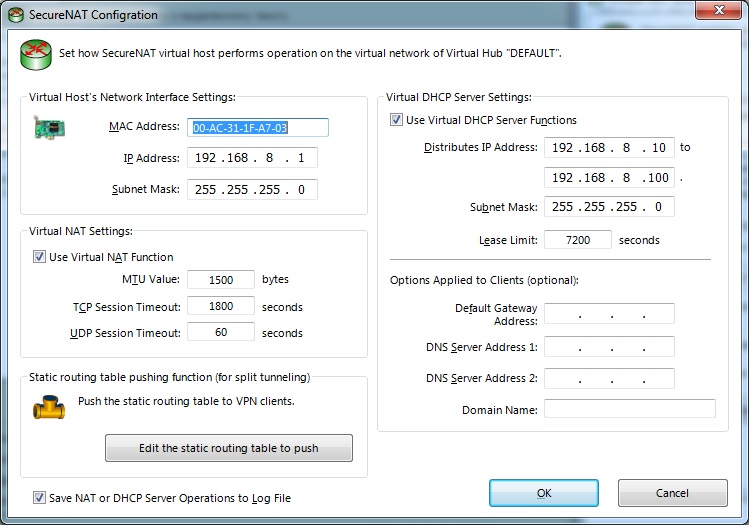Click the 'UDP Session Timeout:' label
750x527 pixels.
pyautogui.click(x=125, y=333)
